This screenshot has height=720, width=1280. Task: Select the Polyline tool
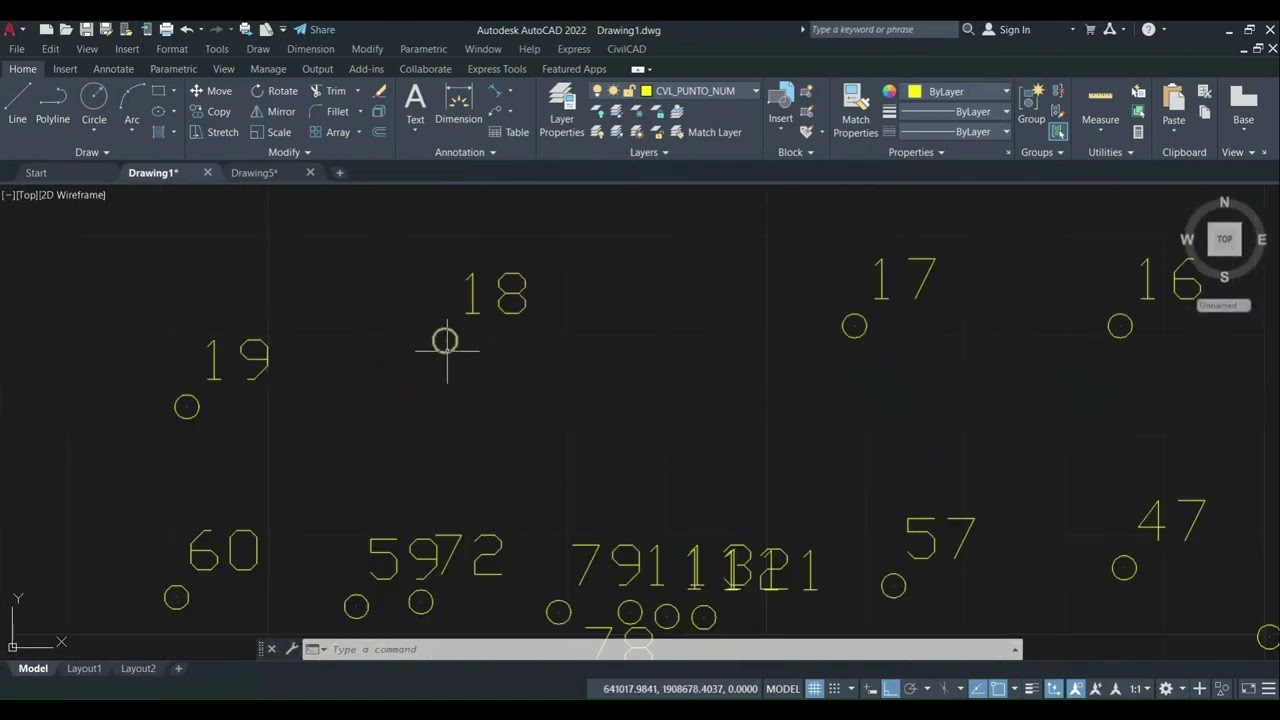(53, 104)
